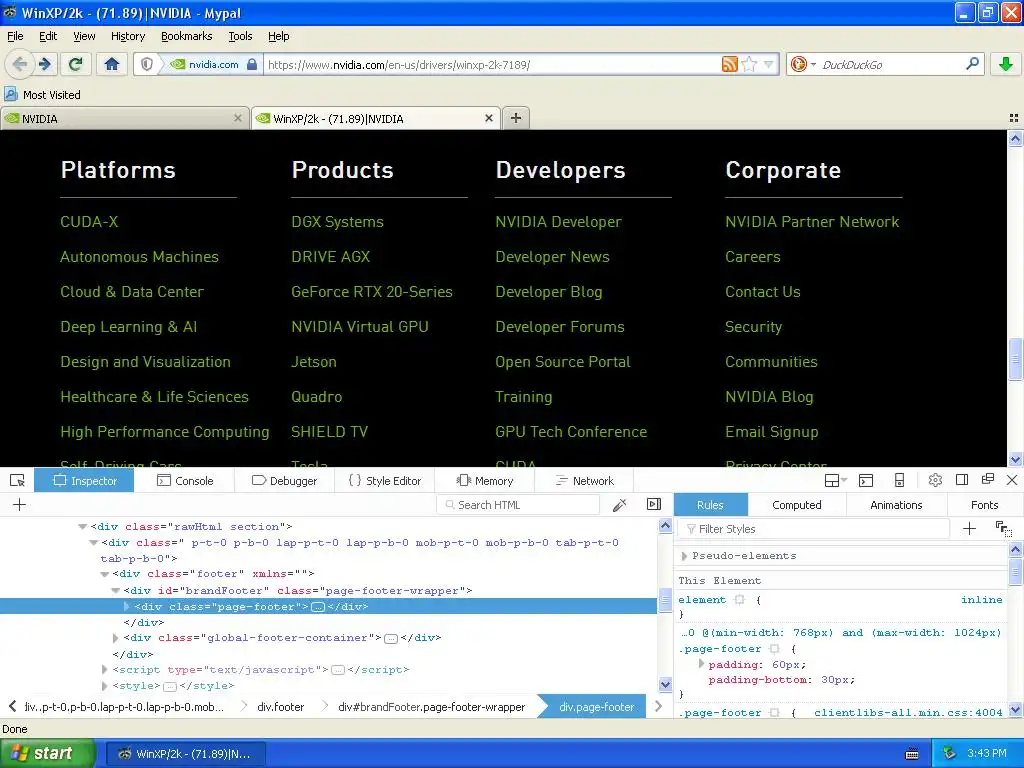The width and height of the screenshot is (1024, 768).
Task: Open the DGX Systems link
Action: [x=338, y=222]
